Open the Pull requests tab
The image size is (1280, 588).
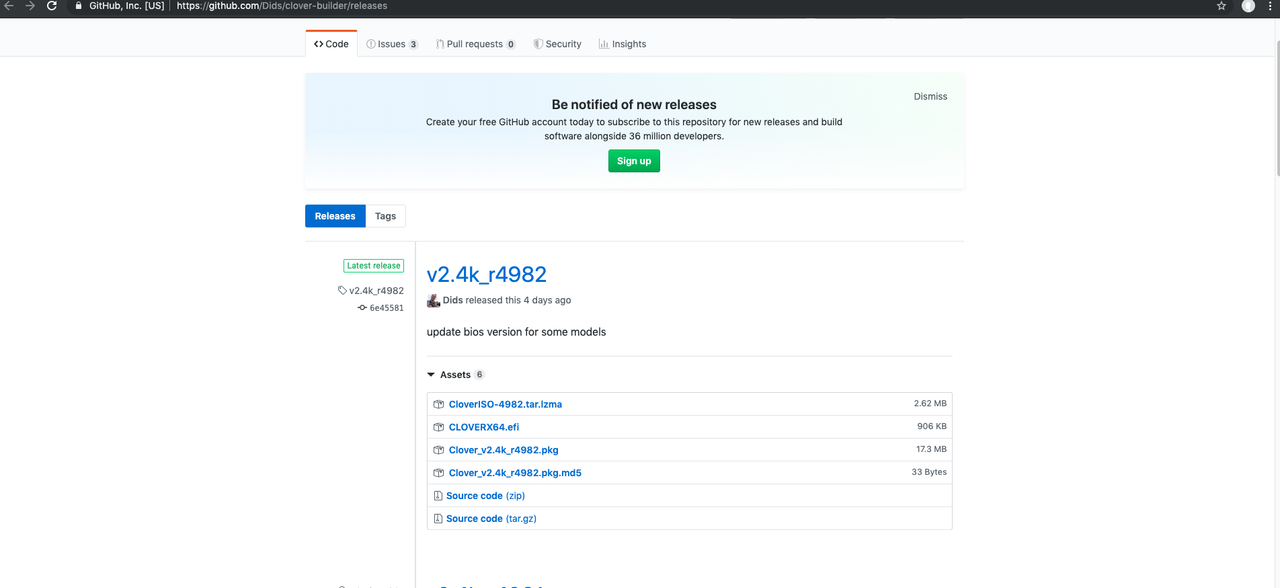coord(476,44)
